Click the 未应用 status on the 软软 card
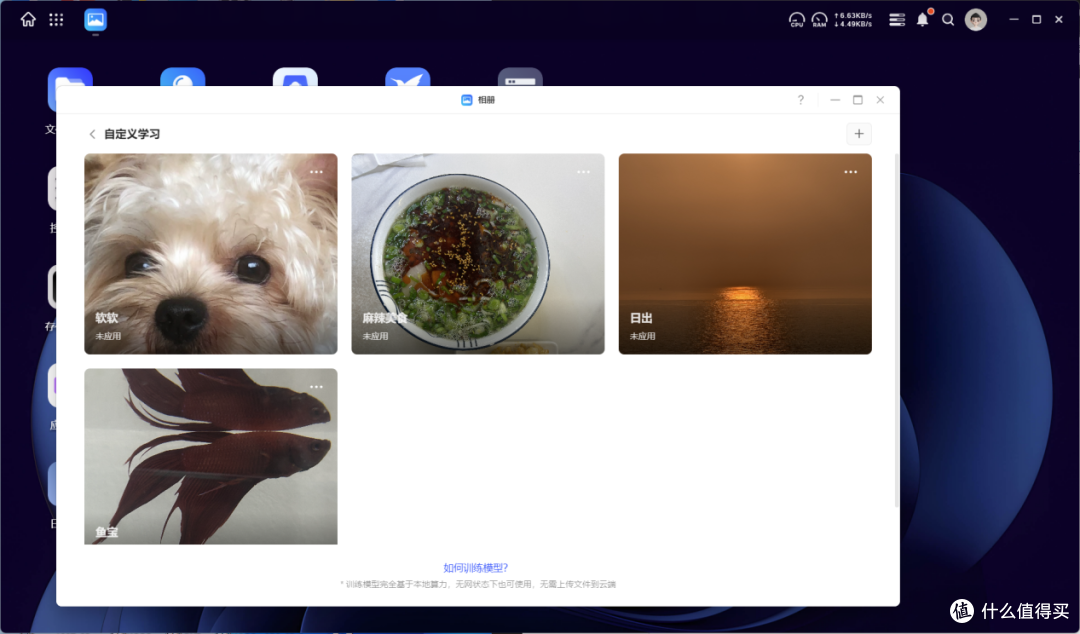This screenshot has width=1080, height=634. coord(108,336)
